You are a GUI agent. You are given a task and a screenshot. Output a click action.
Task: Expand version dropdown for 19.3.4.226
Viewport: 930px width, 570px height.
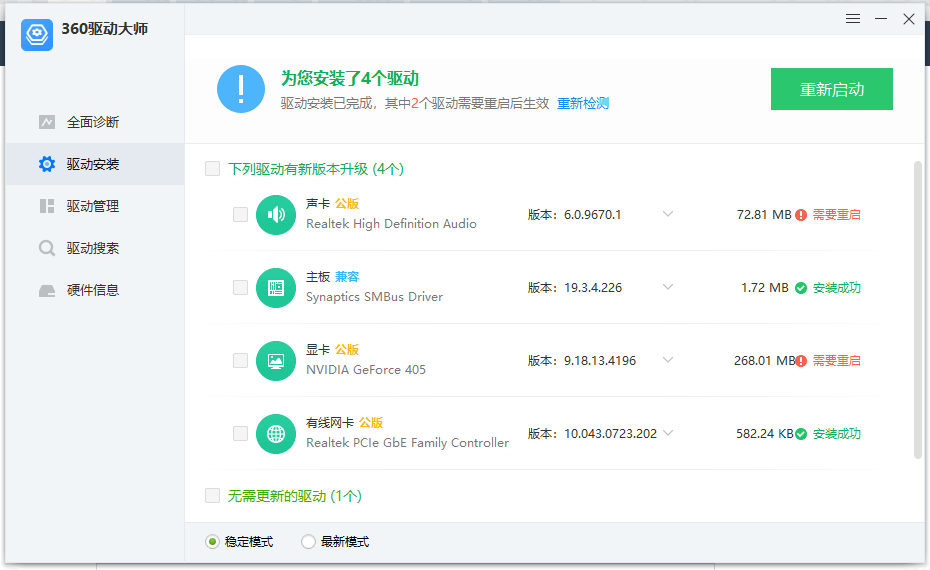coord(668,287)
